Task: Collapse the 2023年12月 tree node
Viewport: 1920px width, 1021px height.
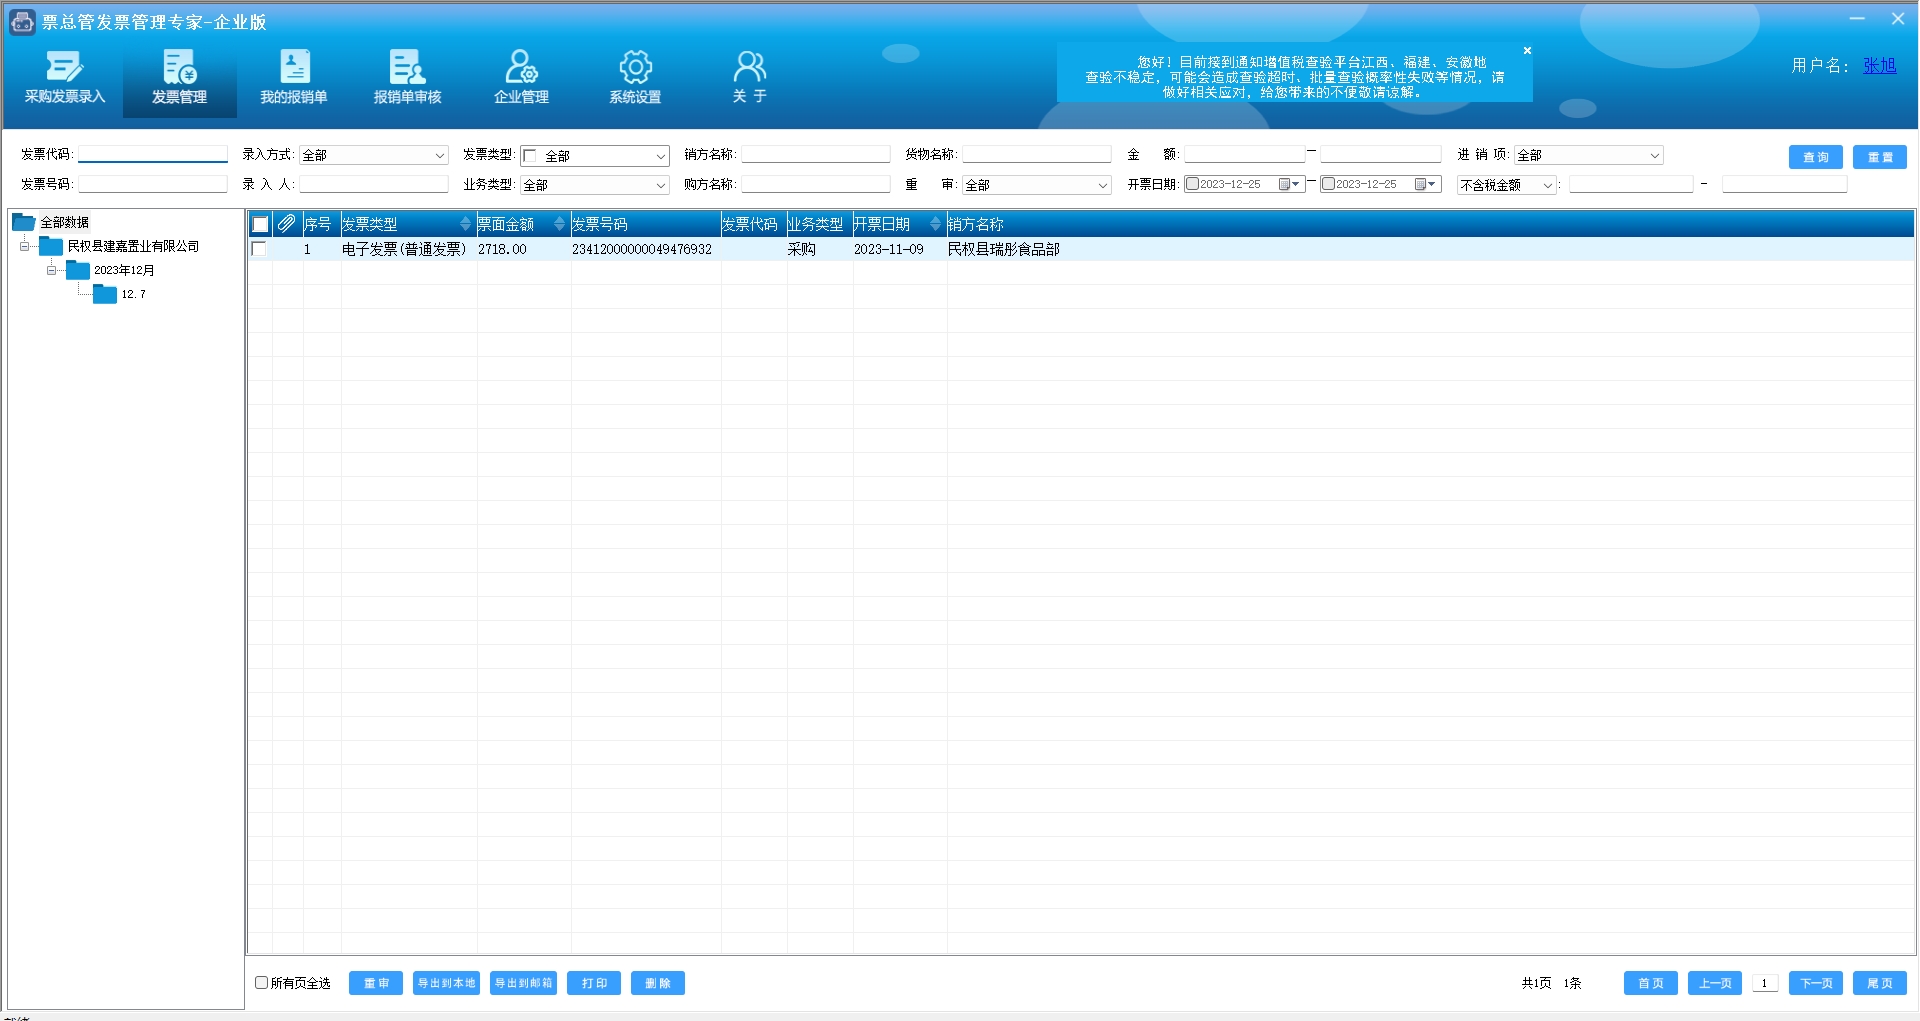Action: point(51,270)
